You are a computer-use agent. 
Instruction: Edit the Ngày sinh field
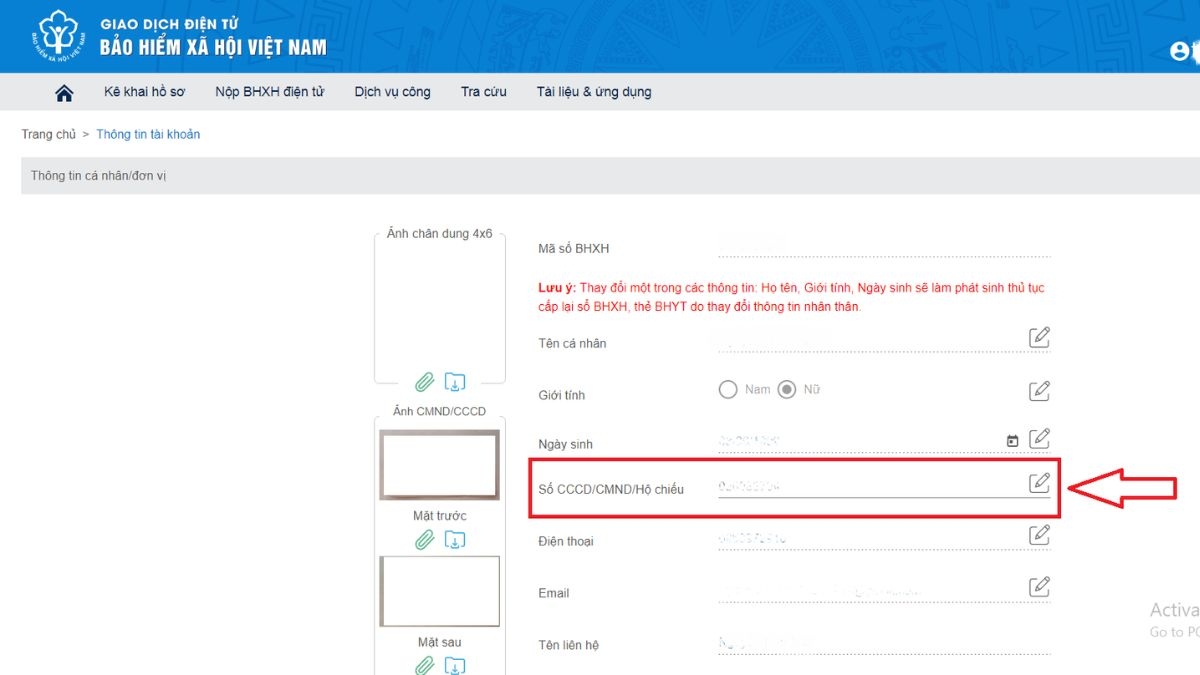(x=1040, y=438)
